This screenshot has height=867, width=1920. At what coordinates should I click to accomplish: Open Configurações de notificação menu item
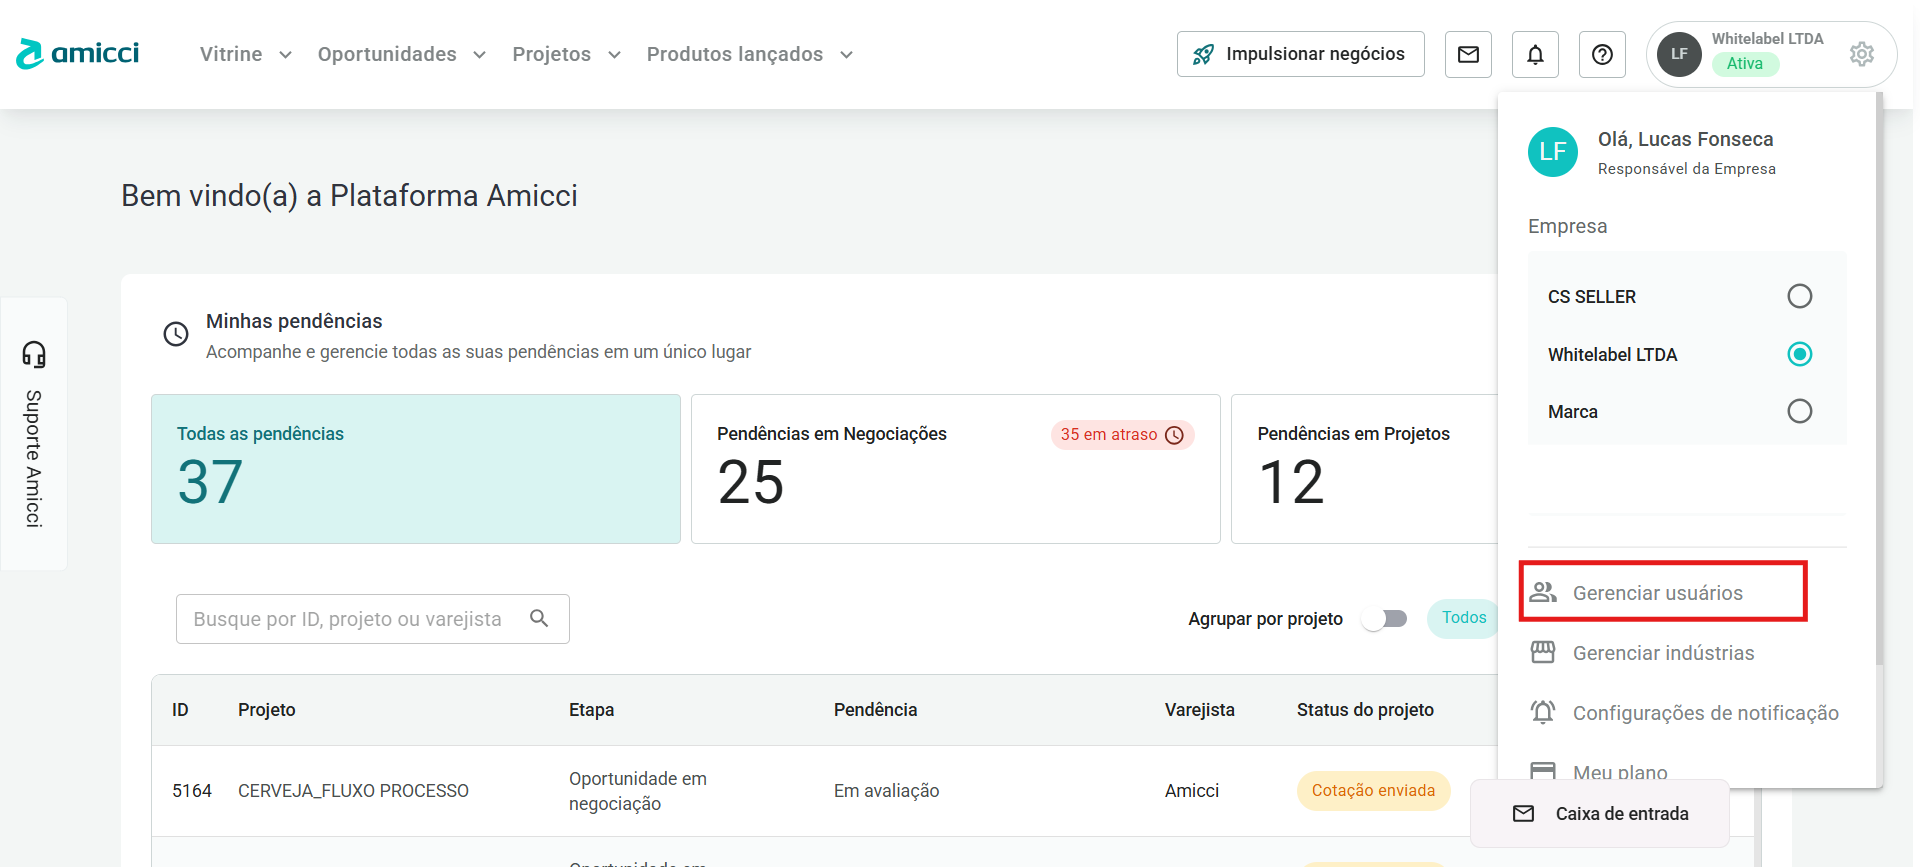pyautogui.click(x=1704, y=713)
